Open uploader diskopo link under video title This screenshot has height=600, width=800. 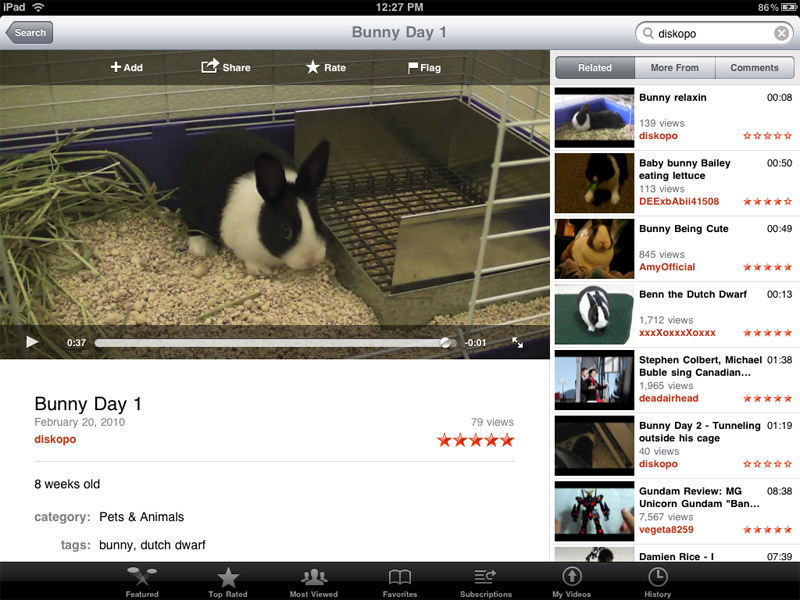tap(55, 439)
